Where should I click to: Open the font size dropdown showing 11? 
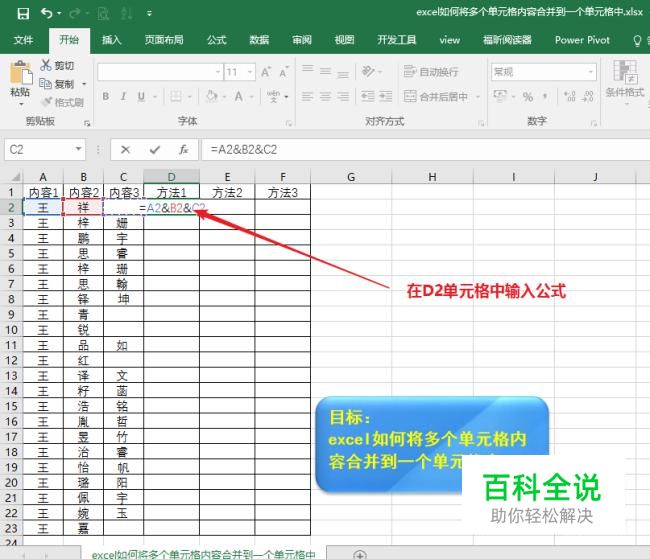[x=250, y=72]
